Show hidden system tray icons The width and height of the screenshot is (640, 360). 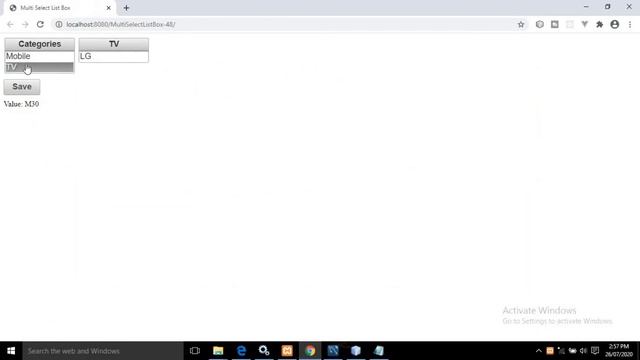point(539,351)
